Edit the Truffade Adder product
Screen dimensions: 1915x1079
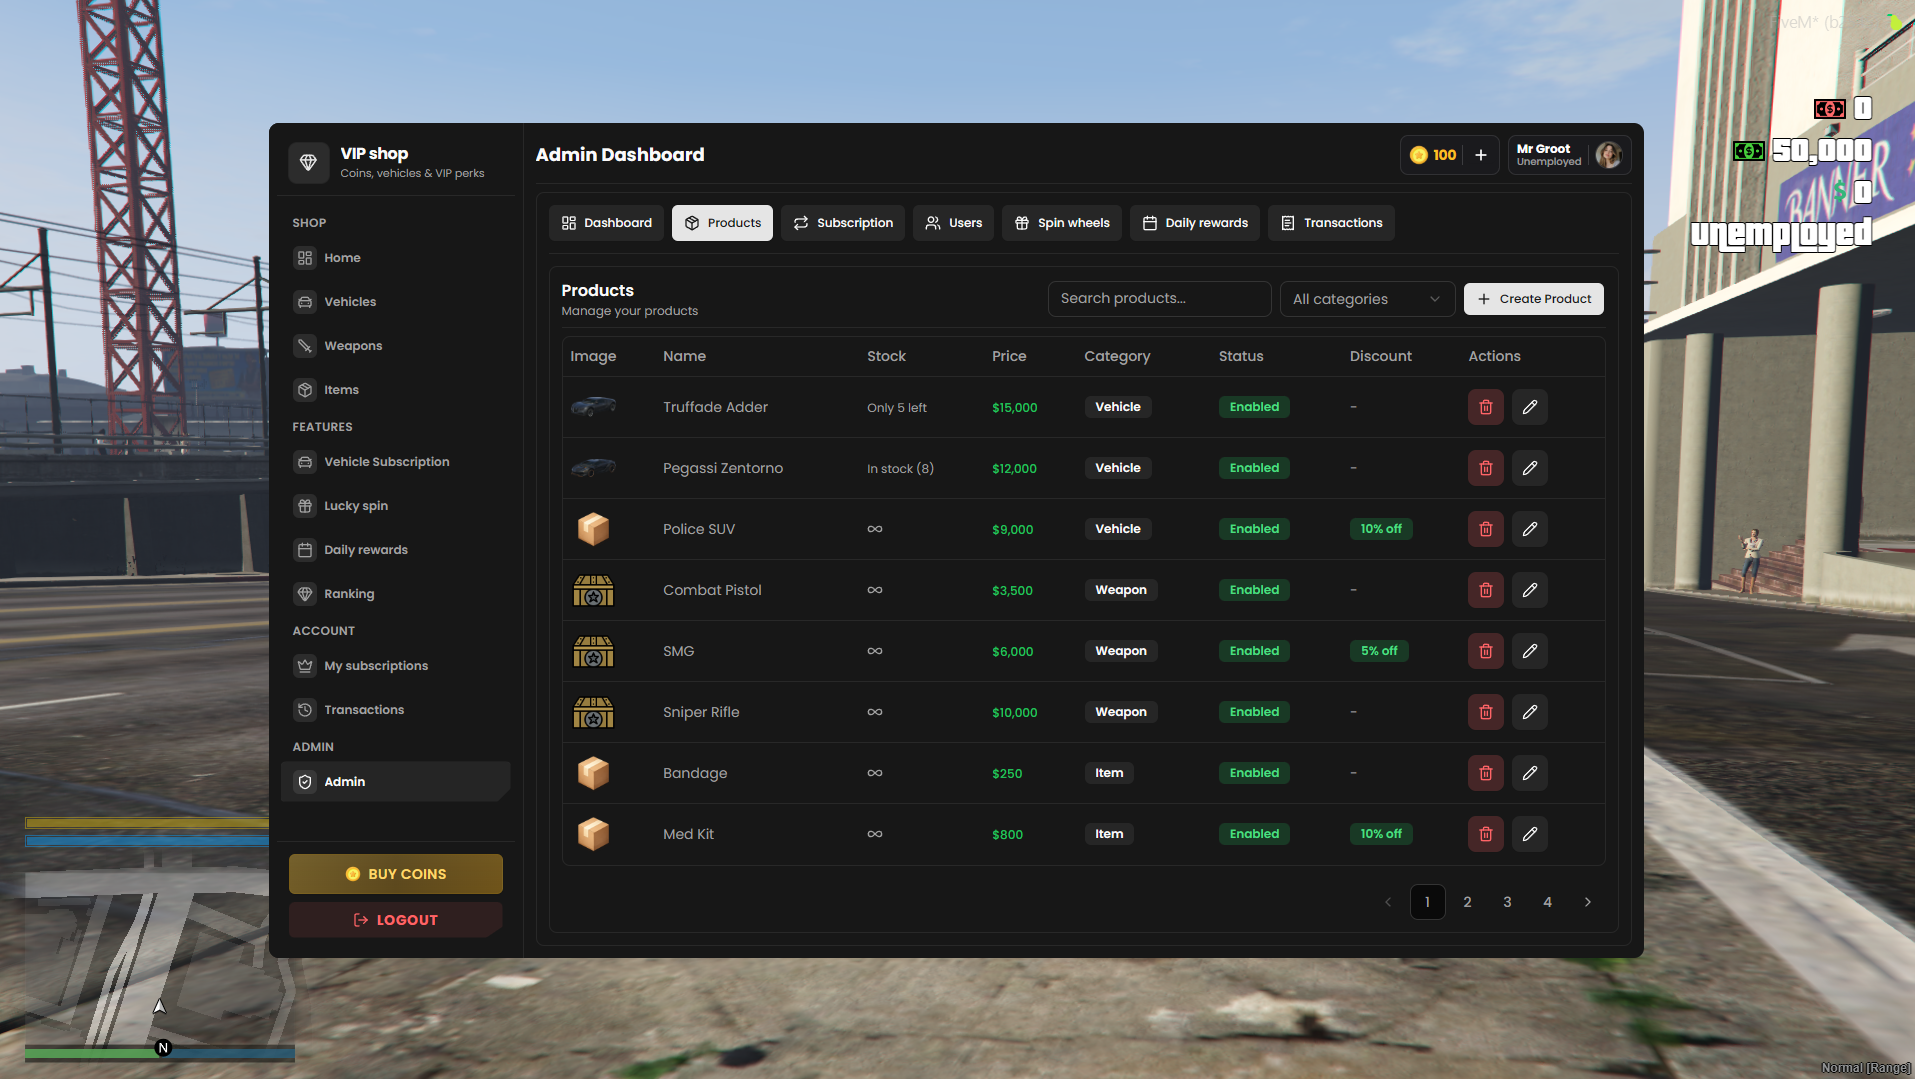coord(1529,407)
